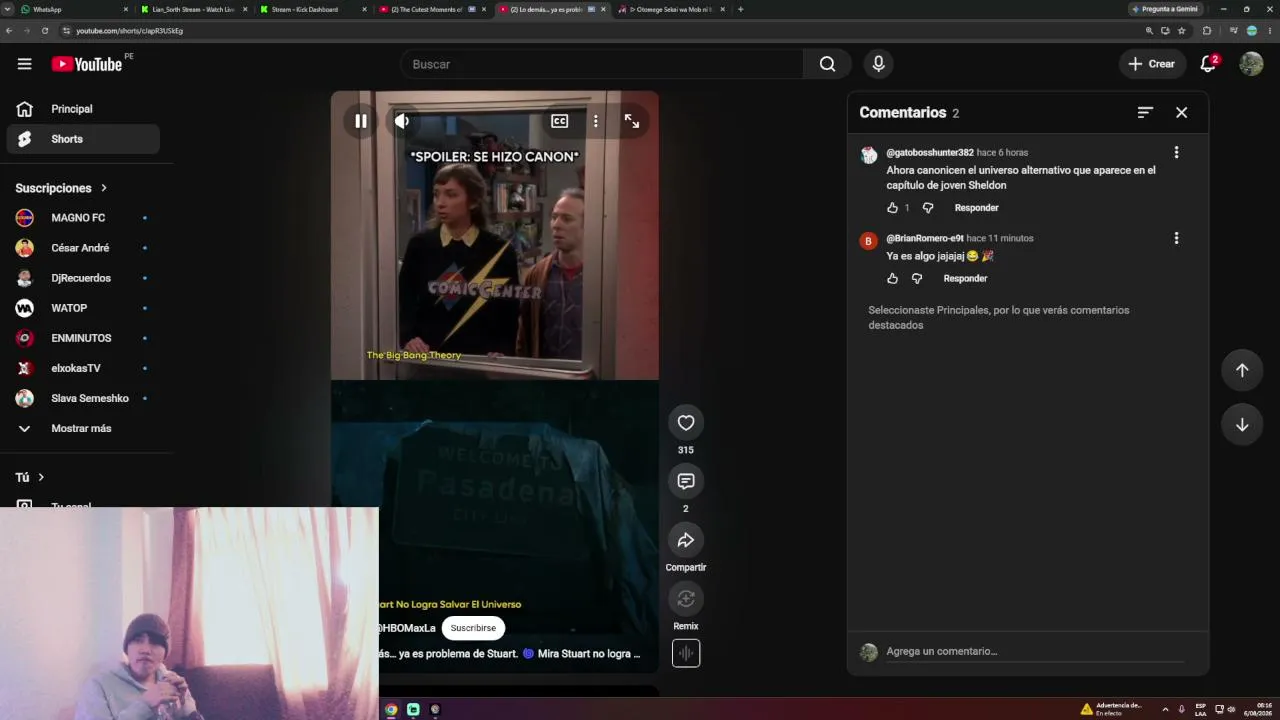Open Shorts in the sidebar
The height and width of the screenshot is (720, 1280).
83,139
